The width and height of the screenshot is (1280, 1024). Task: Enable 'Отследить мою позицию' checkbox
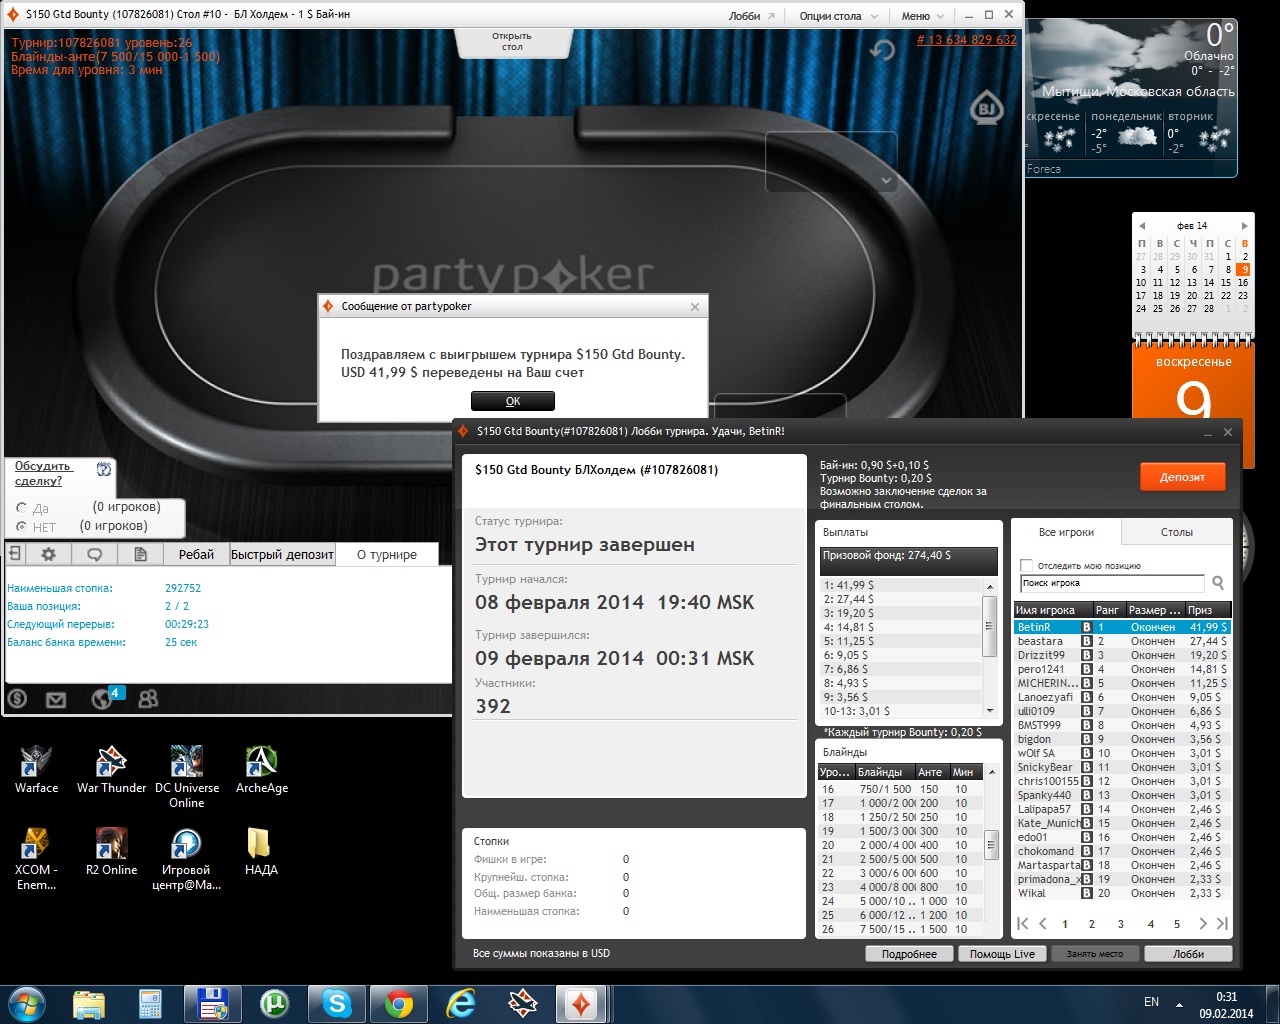click(1026, 565)
